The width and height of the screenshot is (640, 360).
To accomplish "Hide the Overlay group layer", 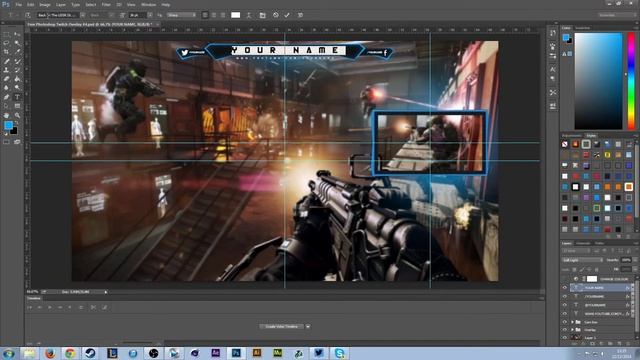I will pos(565,330).
